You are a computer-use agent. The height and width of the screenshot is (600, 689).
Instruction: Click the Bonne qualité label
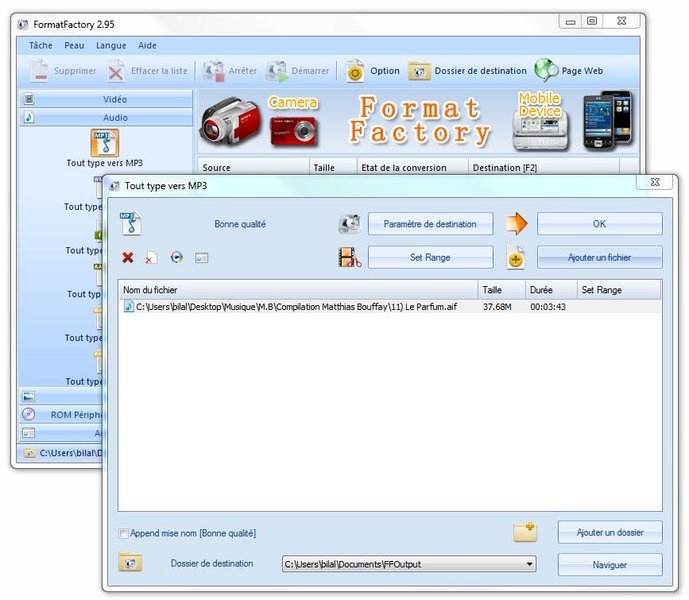coord(240,224)
